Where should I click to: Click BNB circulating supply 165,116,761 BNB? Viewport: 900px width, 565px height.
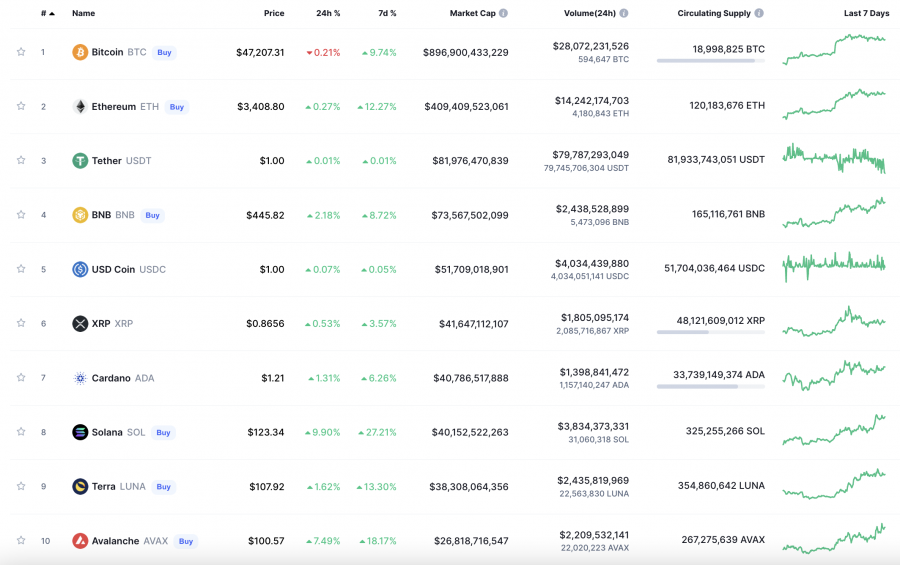pyautogui.click(x=728, y=214)
